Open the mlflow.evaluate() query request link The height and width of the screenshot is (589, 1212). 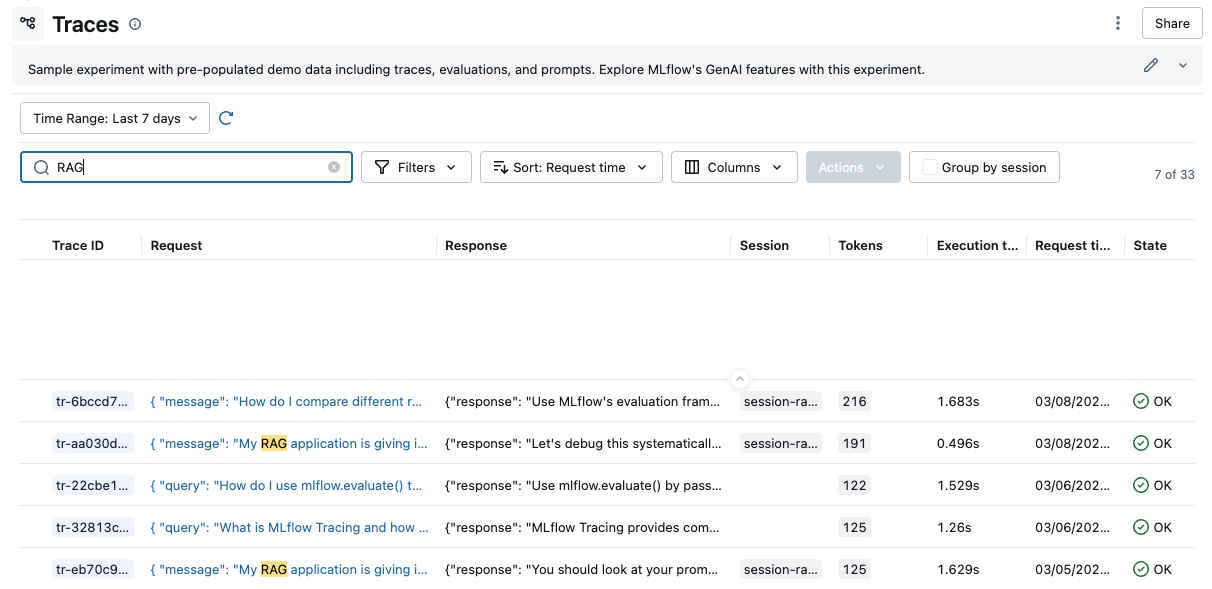288,486
